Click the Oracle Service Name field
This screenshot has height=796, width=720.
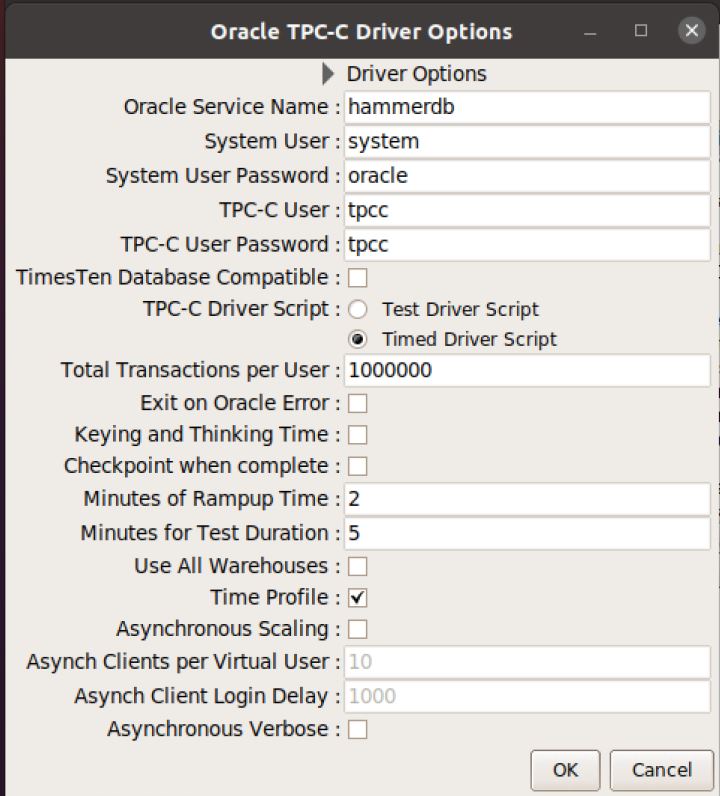point(526,107)
